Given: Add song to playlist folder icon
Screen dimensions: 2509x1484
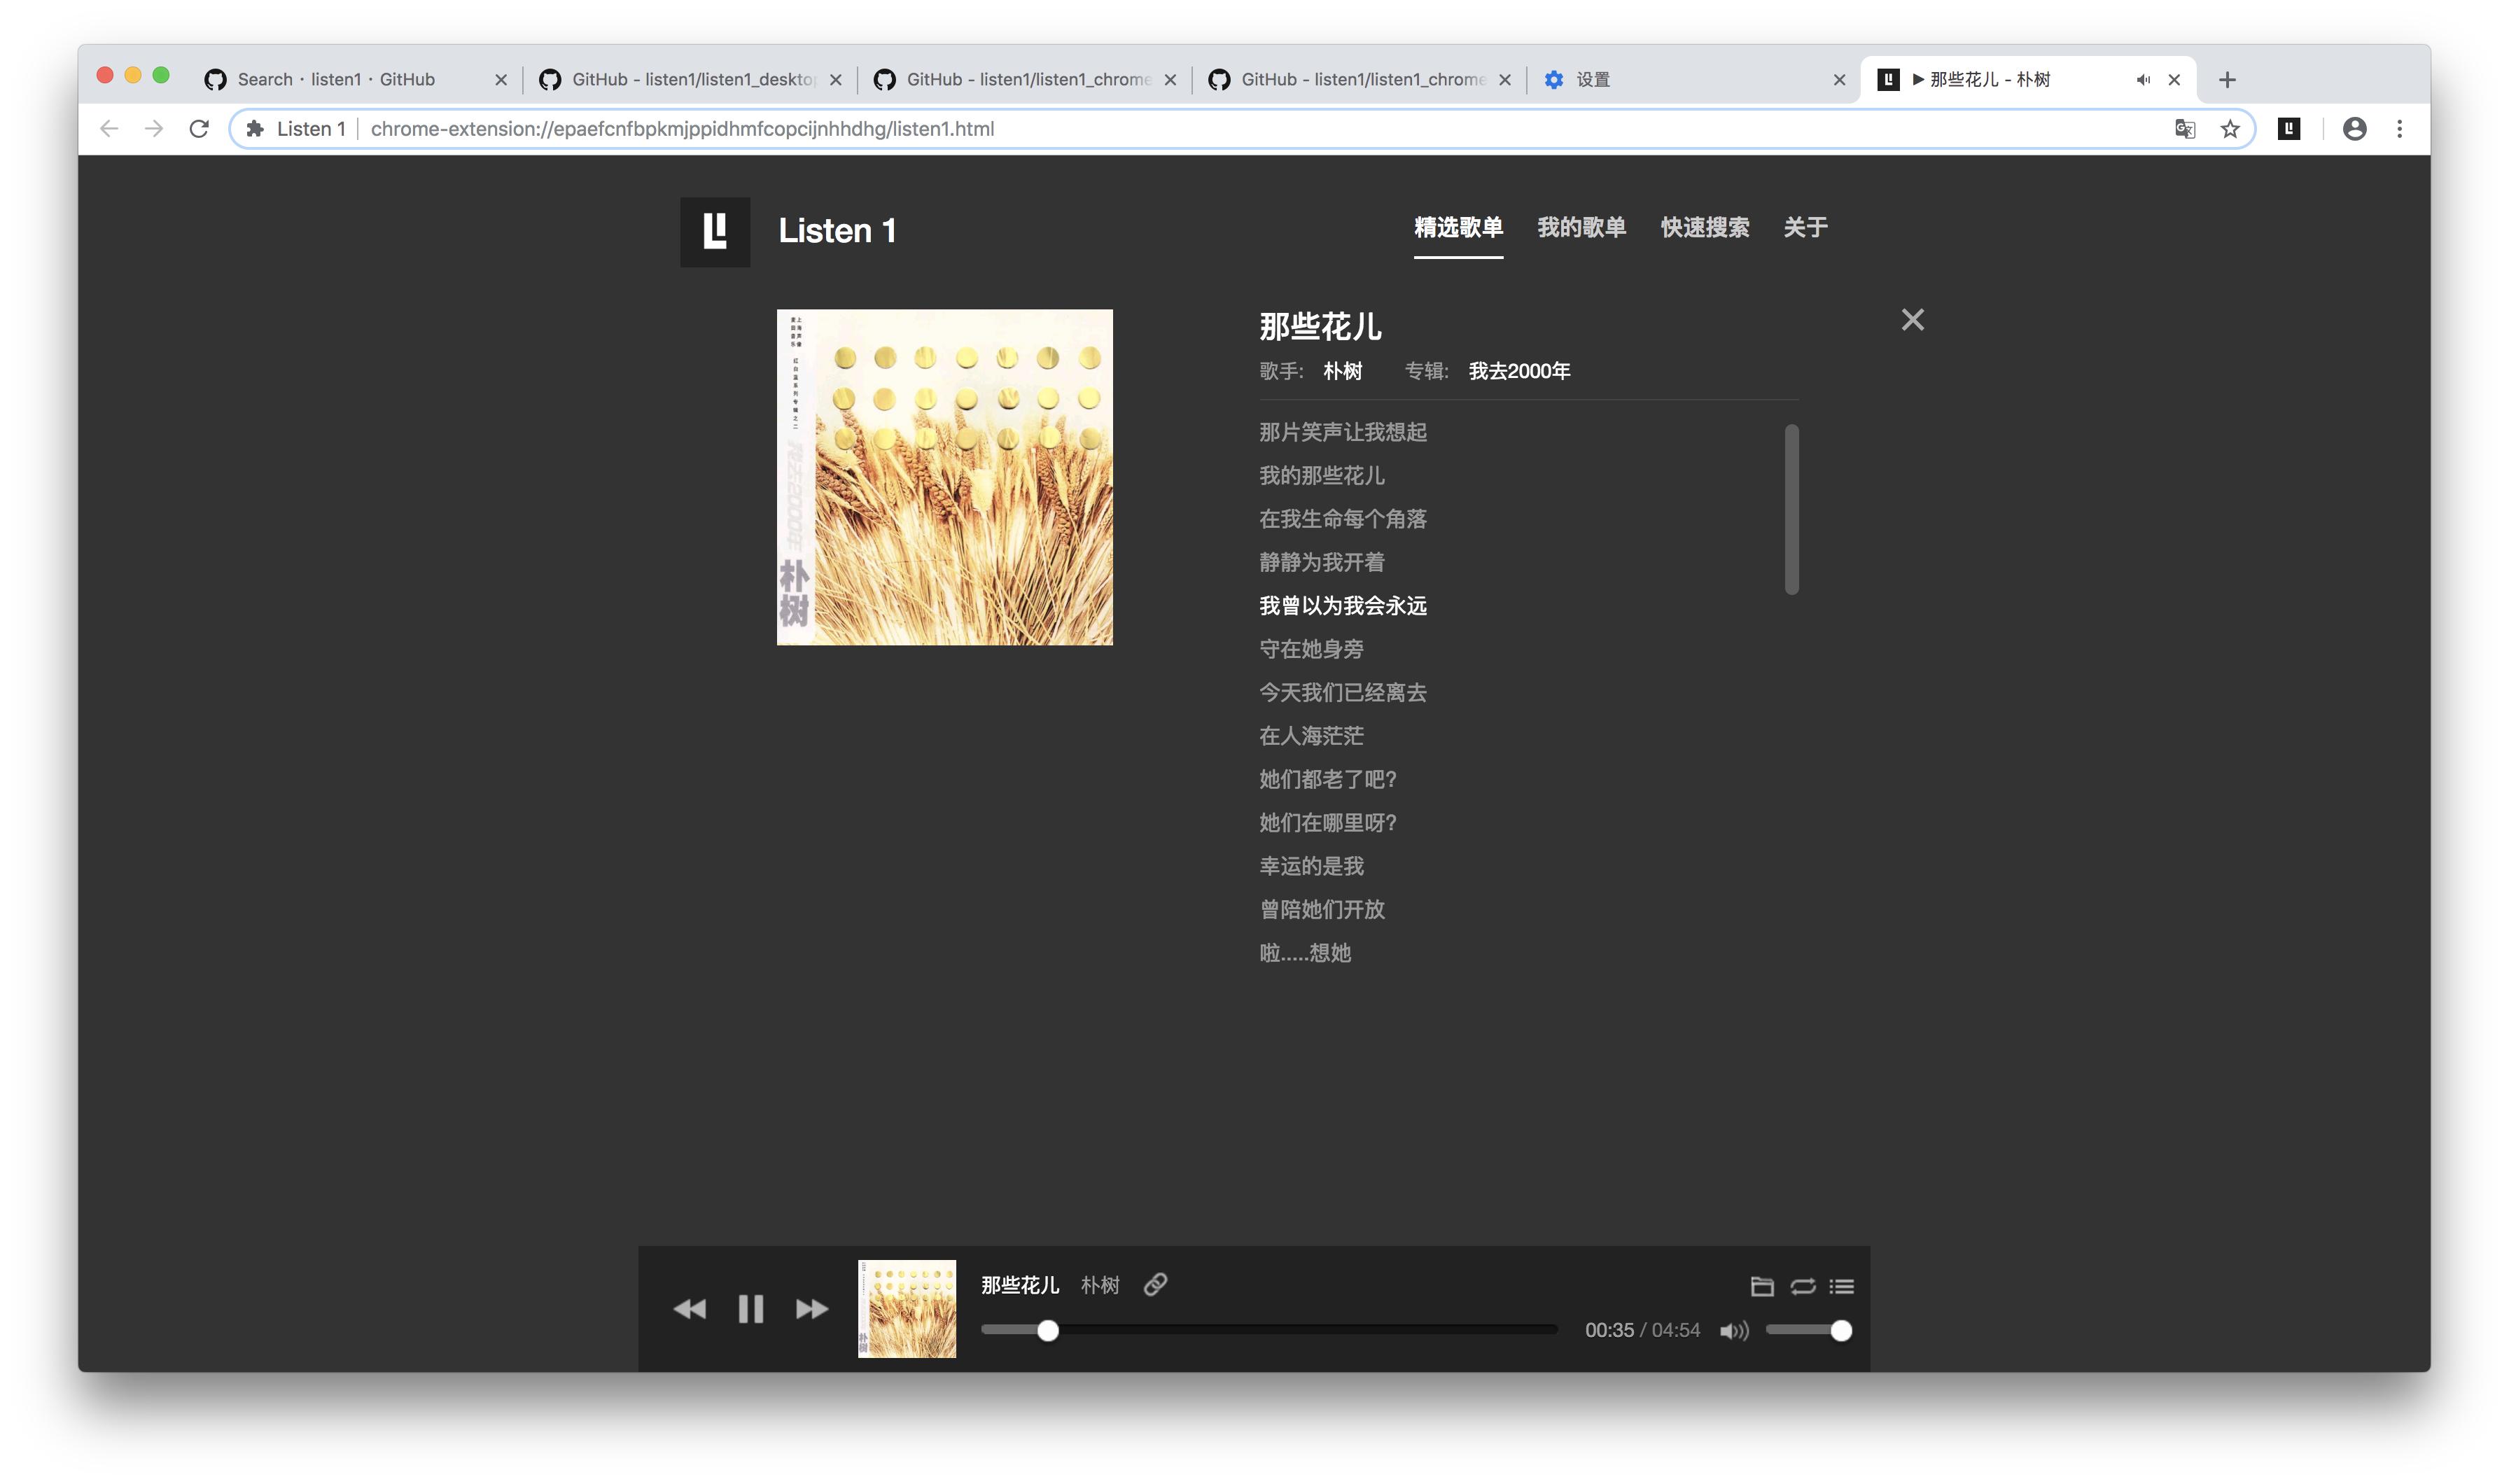Looking at the screenshot, I should (x=1762, y=1287).
